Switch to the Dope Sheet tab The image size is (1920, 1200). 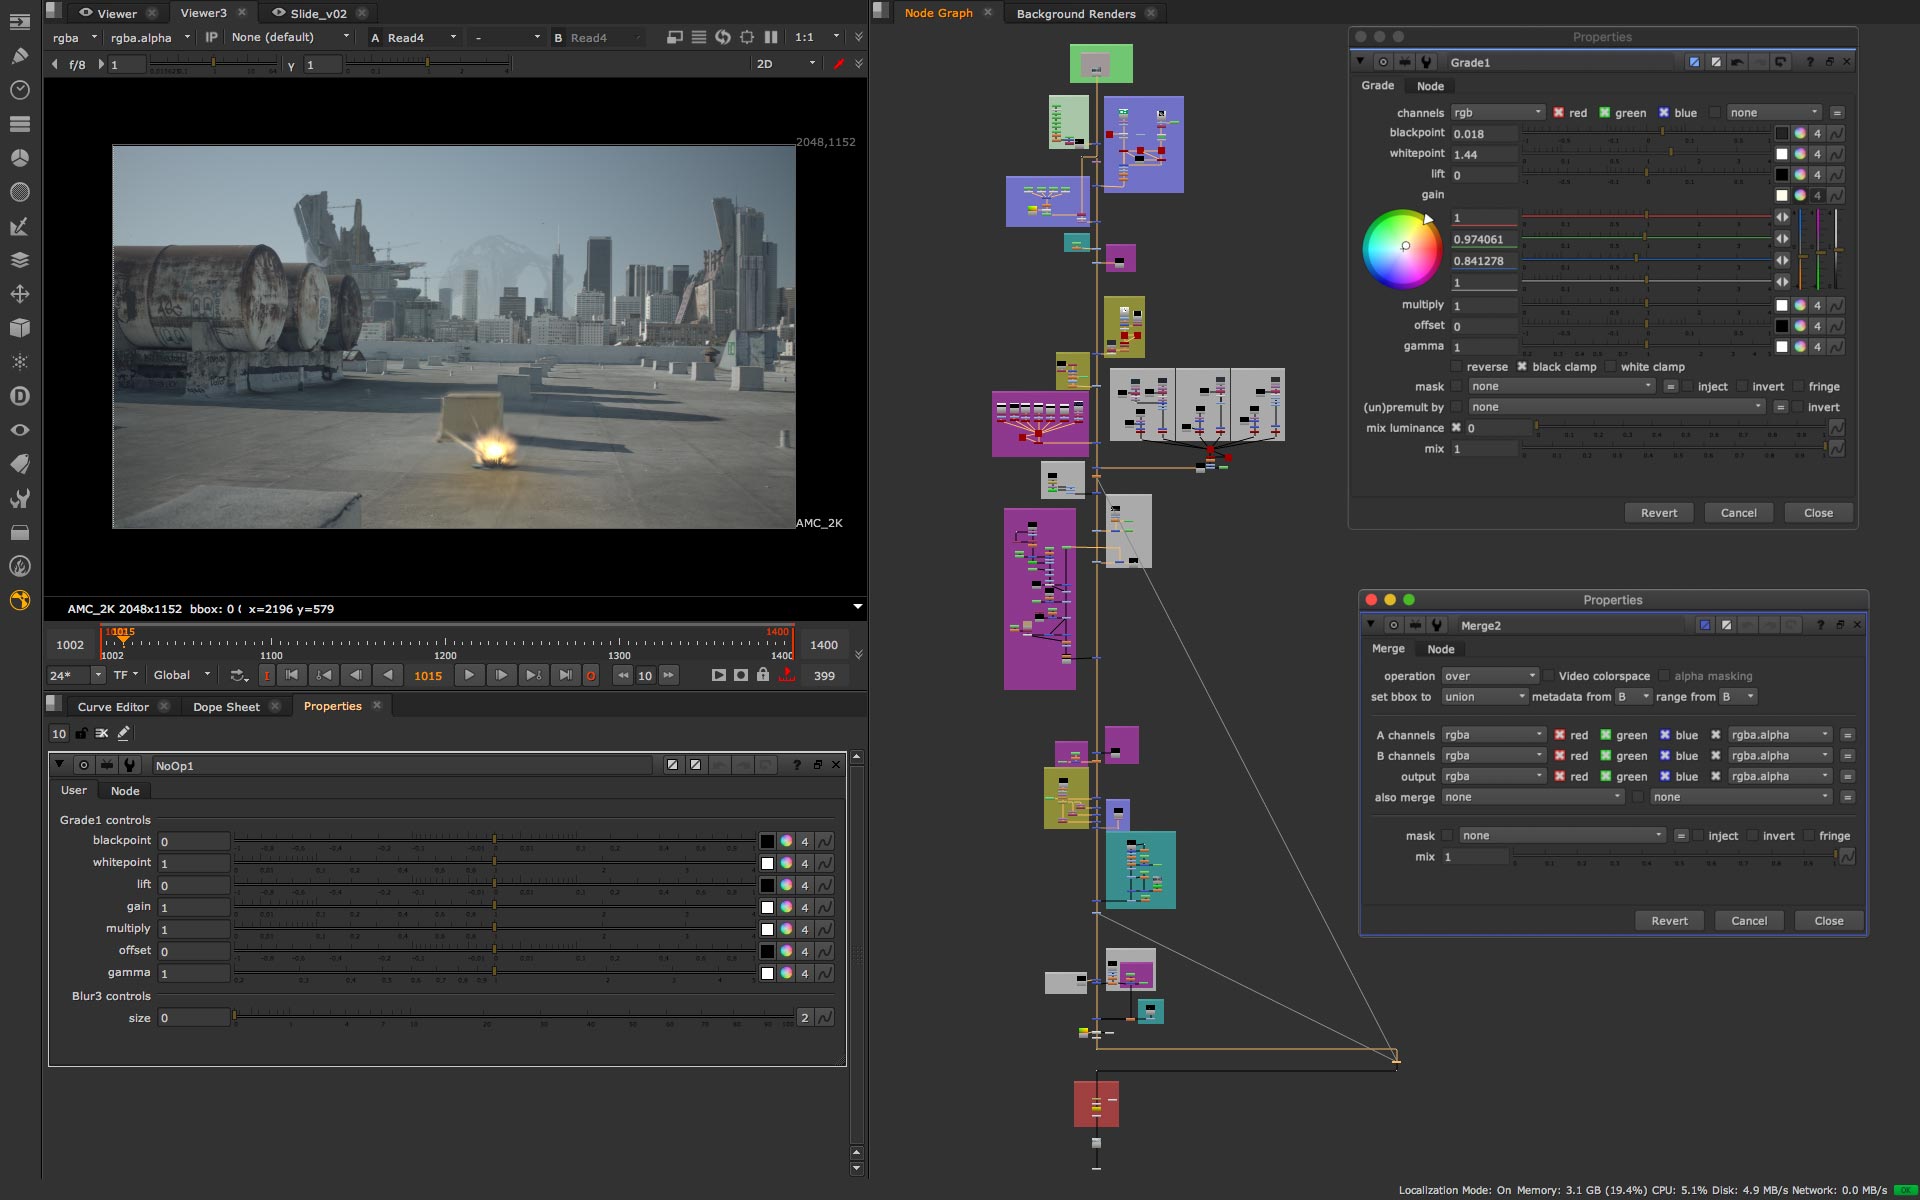coord(227,706)
